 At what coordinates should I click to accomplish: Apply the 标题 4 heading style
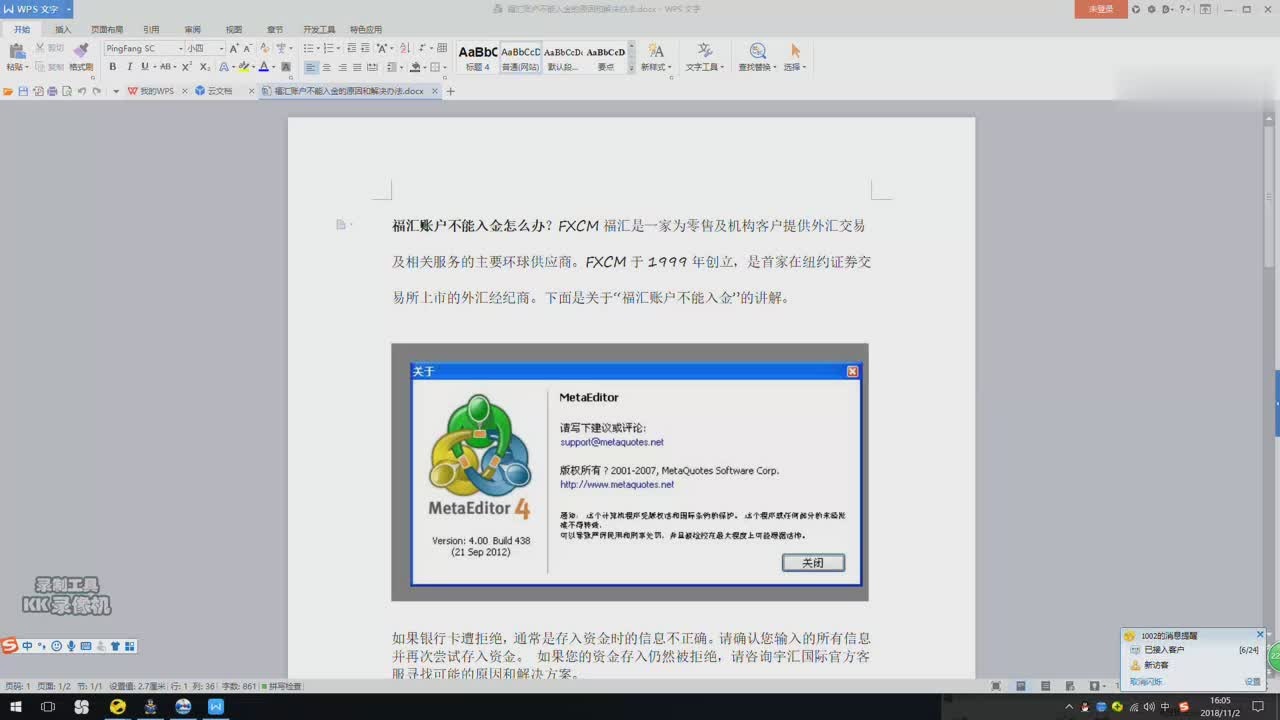tap(478, 58)
